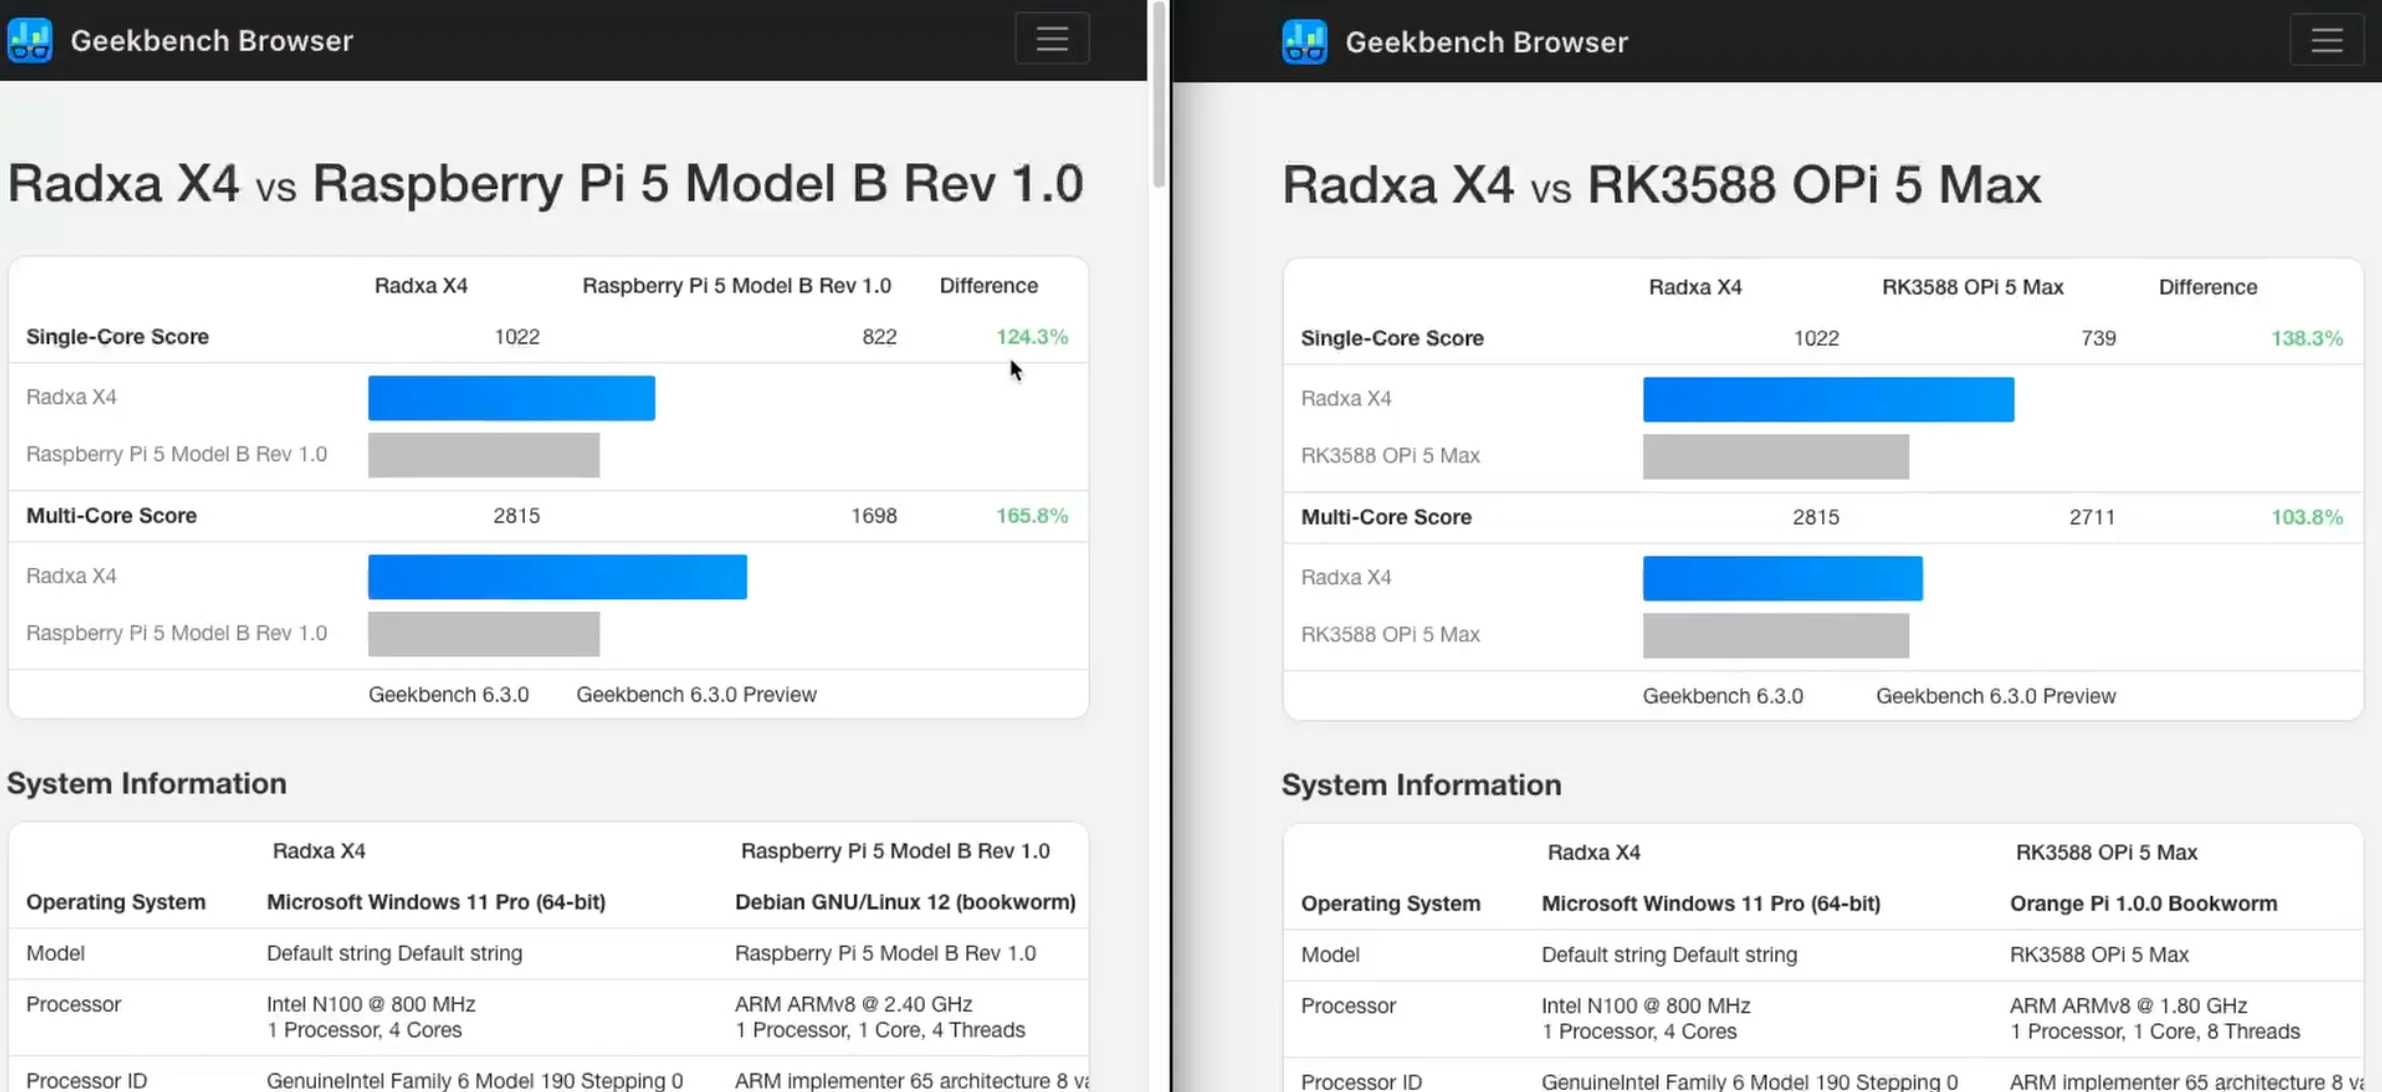Image resolution: width=2382 pixels, height=1092 pixels.
Task: Click Raspberry Pi gray multi-core bar
Action: [484, 634]
